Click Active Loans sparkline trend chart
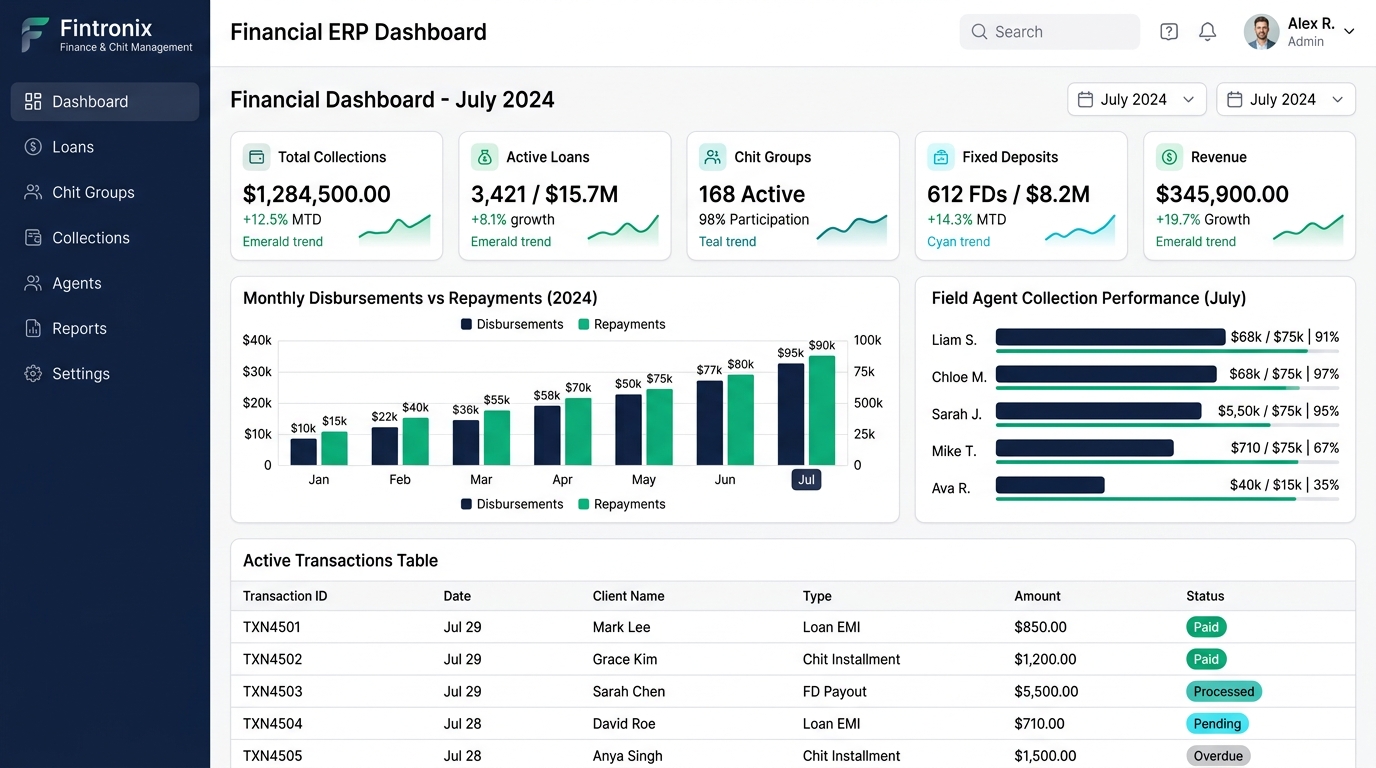Viewport: 1376px width, 768px height. click(623, 230)
